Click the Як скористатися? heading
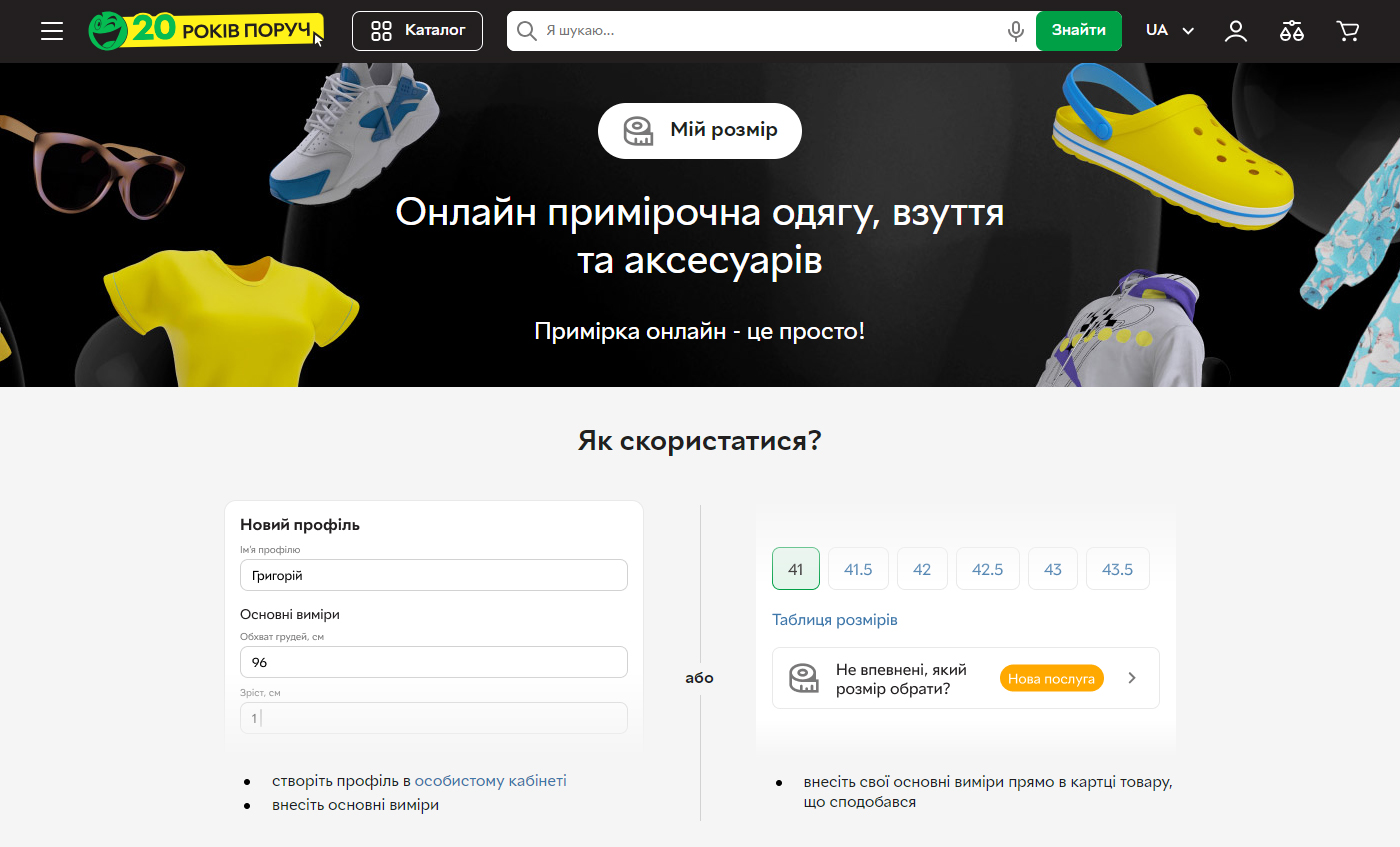This screenshot has height=847, width=1400. click(x=700, y=441)
